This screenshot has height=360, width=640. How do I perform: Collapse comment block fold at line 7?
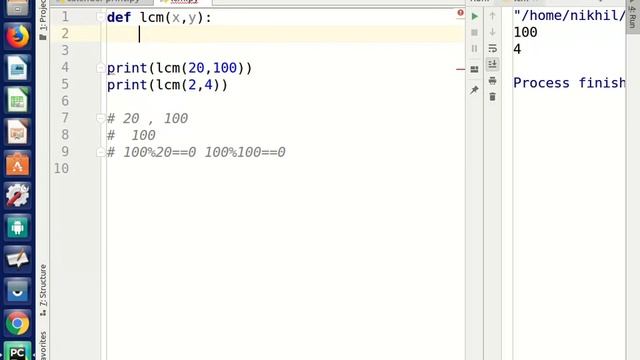(x=100, y=118)
